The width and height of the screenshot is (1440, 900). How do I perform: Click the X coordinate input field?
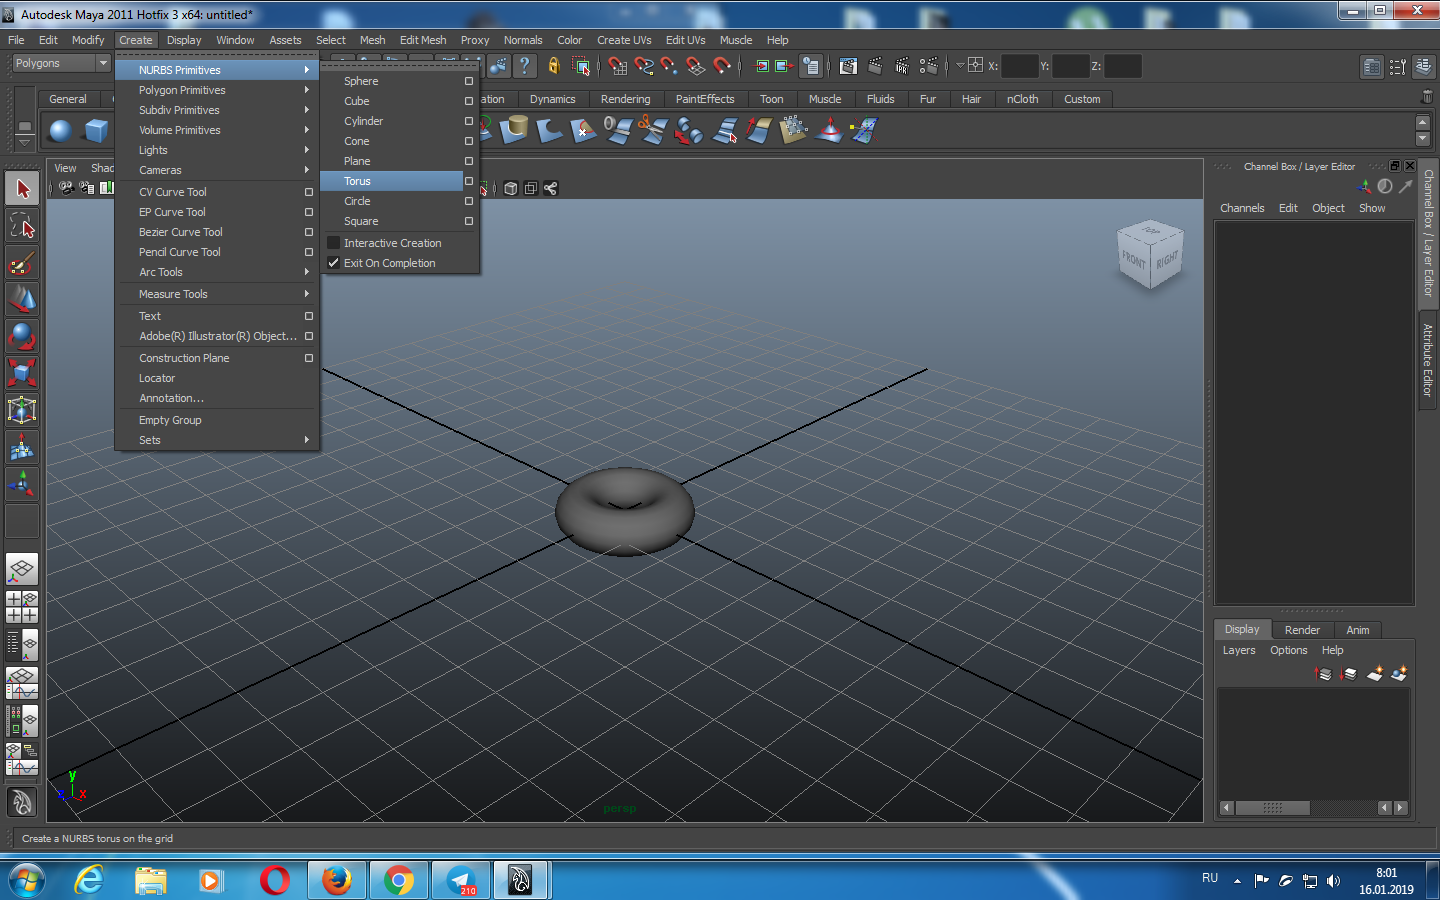[1019, 66]
